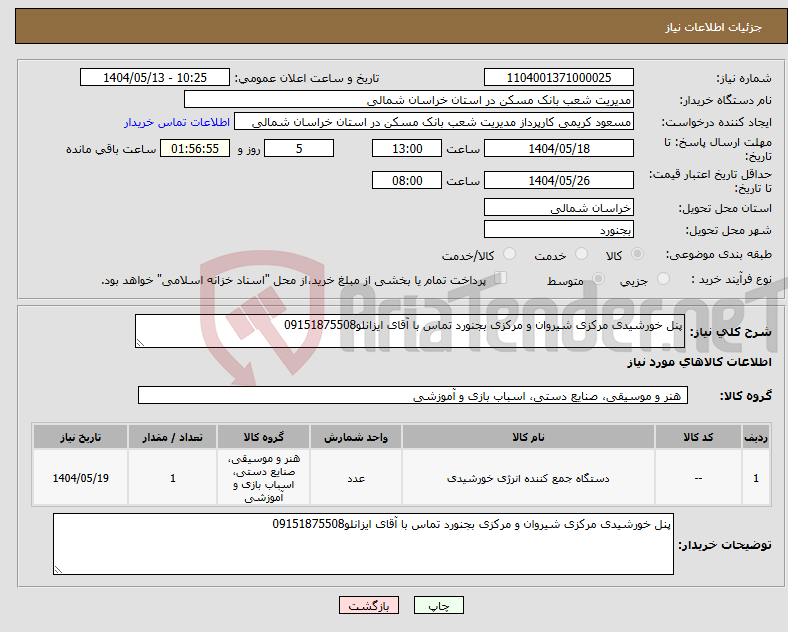
Task: Click the نام کالا column header
Action: pos(528,437)
